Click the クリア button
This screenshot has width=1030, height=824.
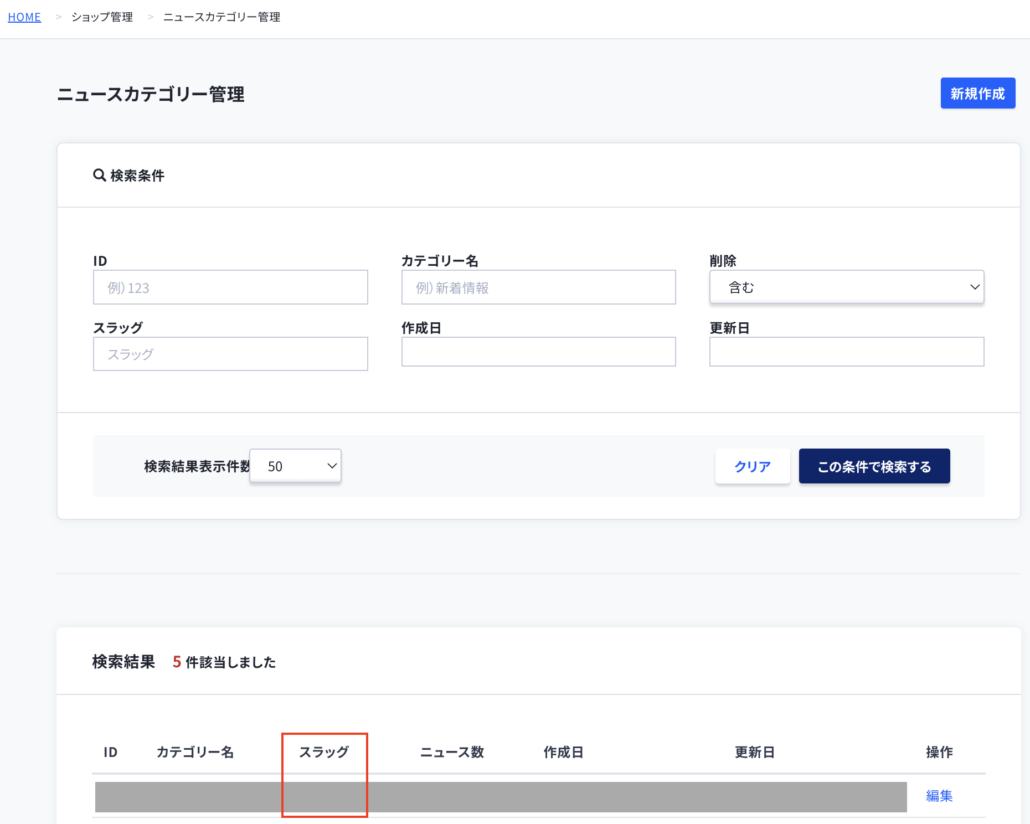click(x=752, y=467)
